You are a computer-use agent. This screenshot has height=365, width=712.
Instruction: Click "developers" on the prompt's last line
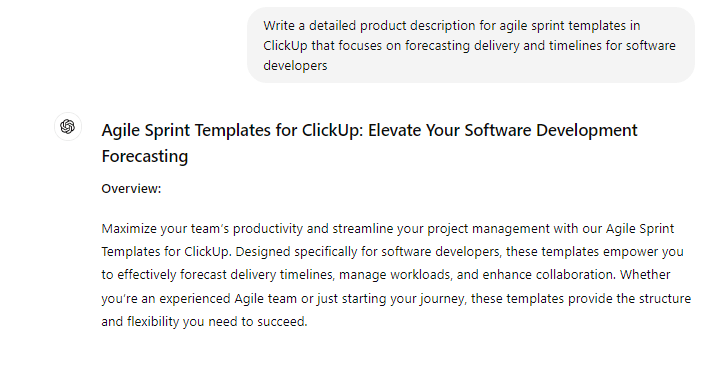295,66
